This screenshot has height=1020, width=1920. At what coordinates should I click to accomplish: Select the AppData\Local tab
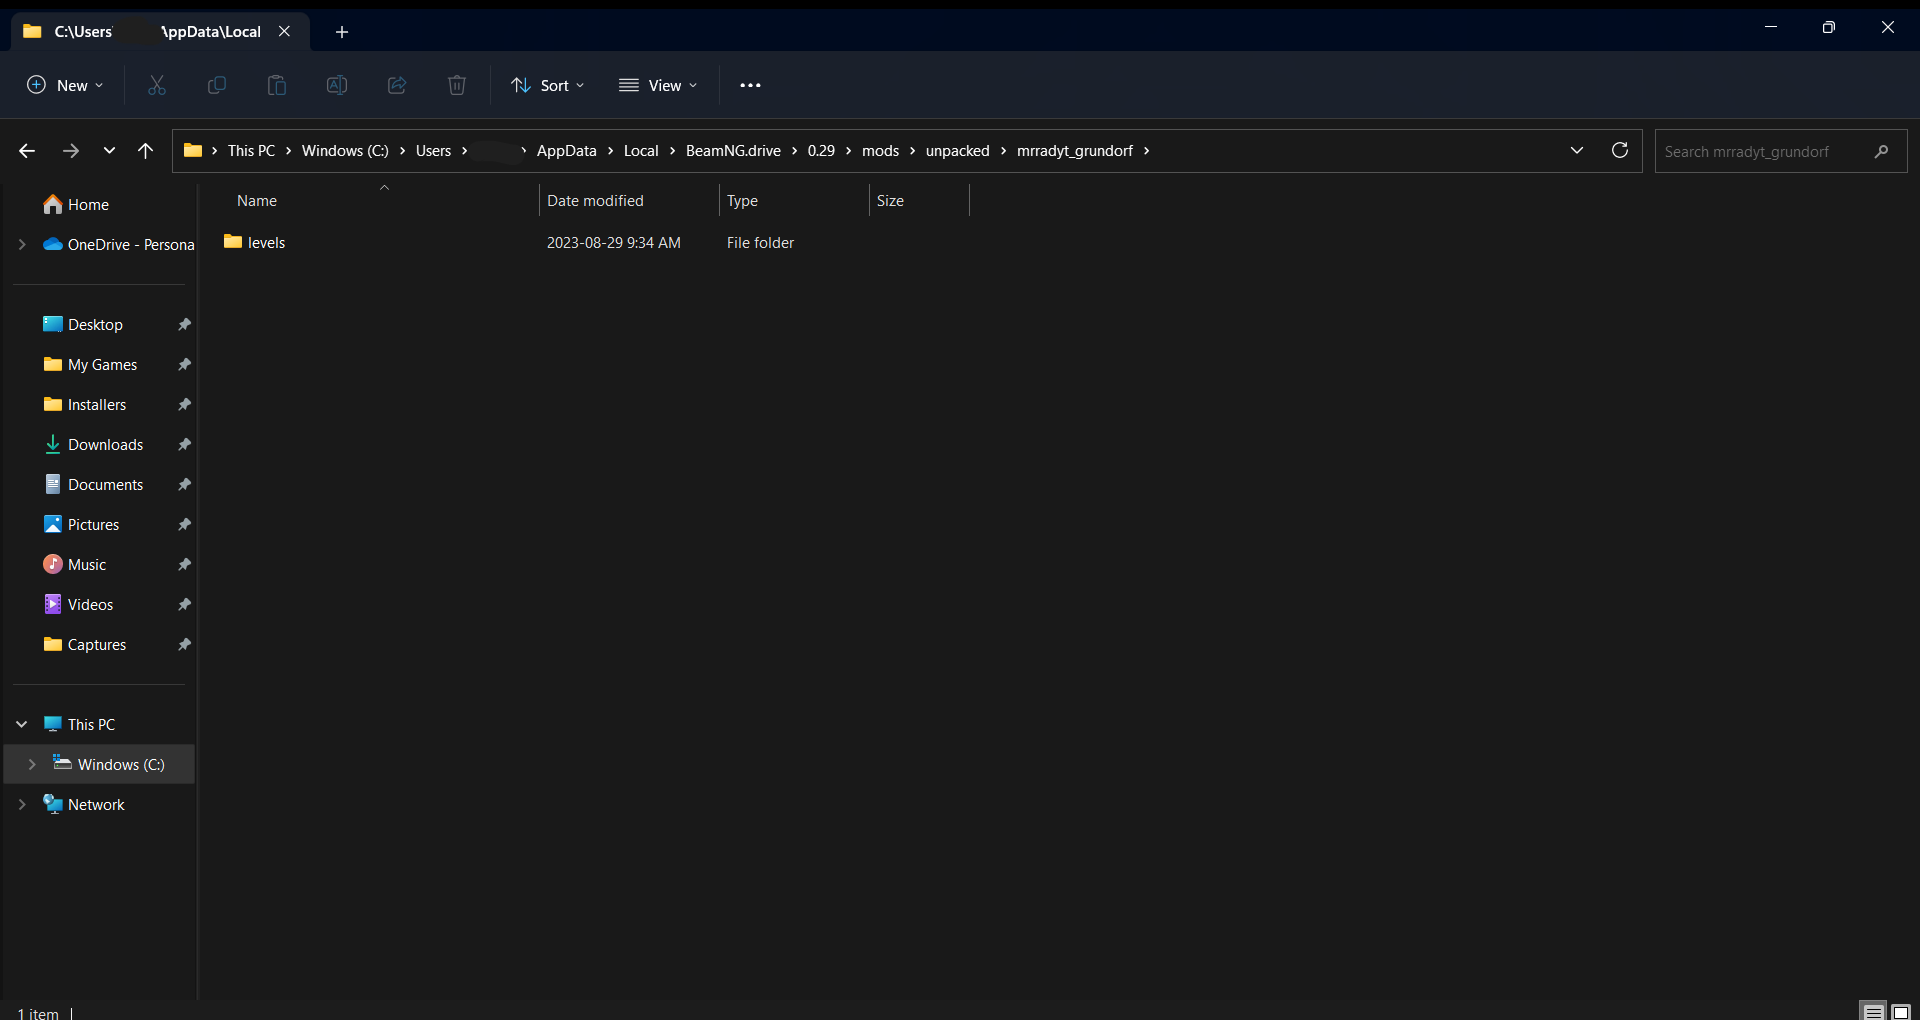(160, 32)
